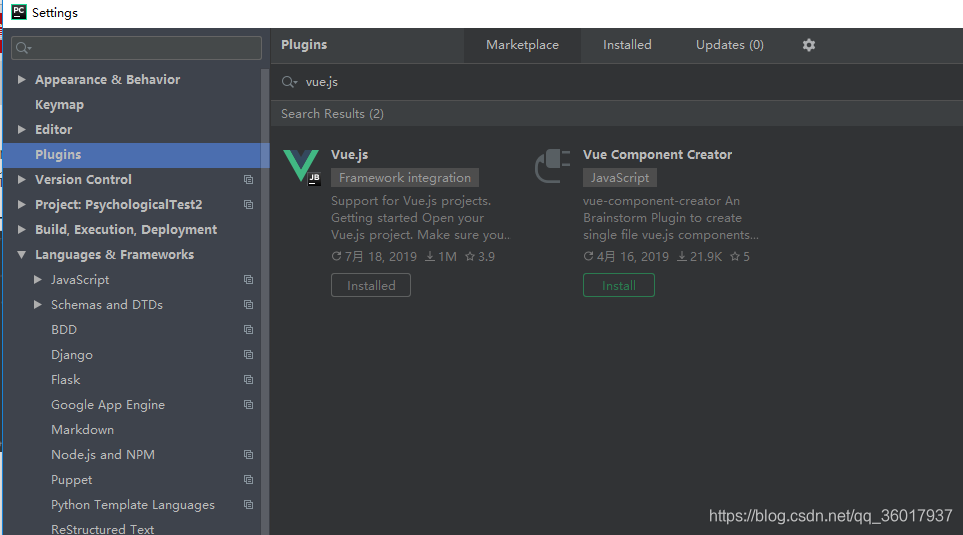Screen dimensions: 963x535
Task: Switch to the Installed tab
Action: click(x=627, y=45)
